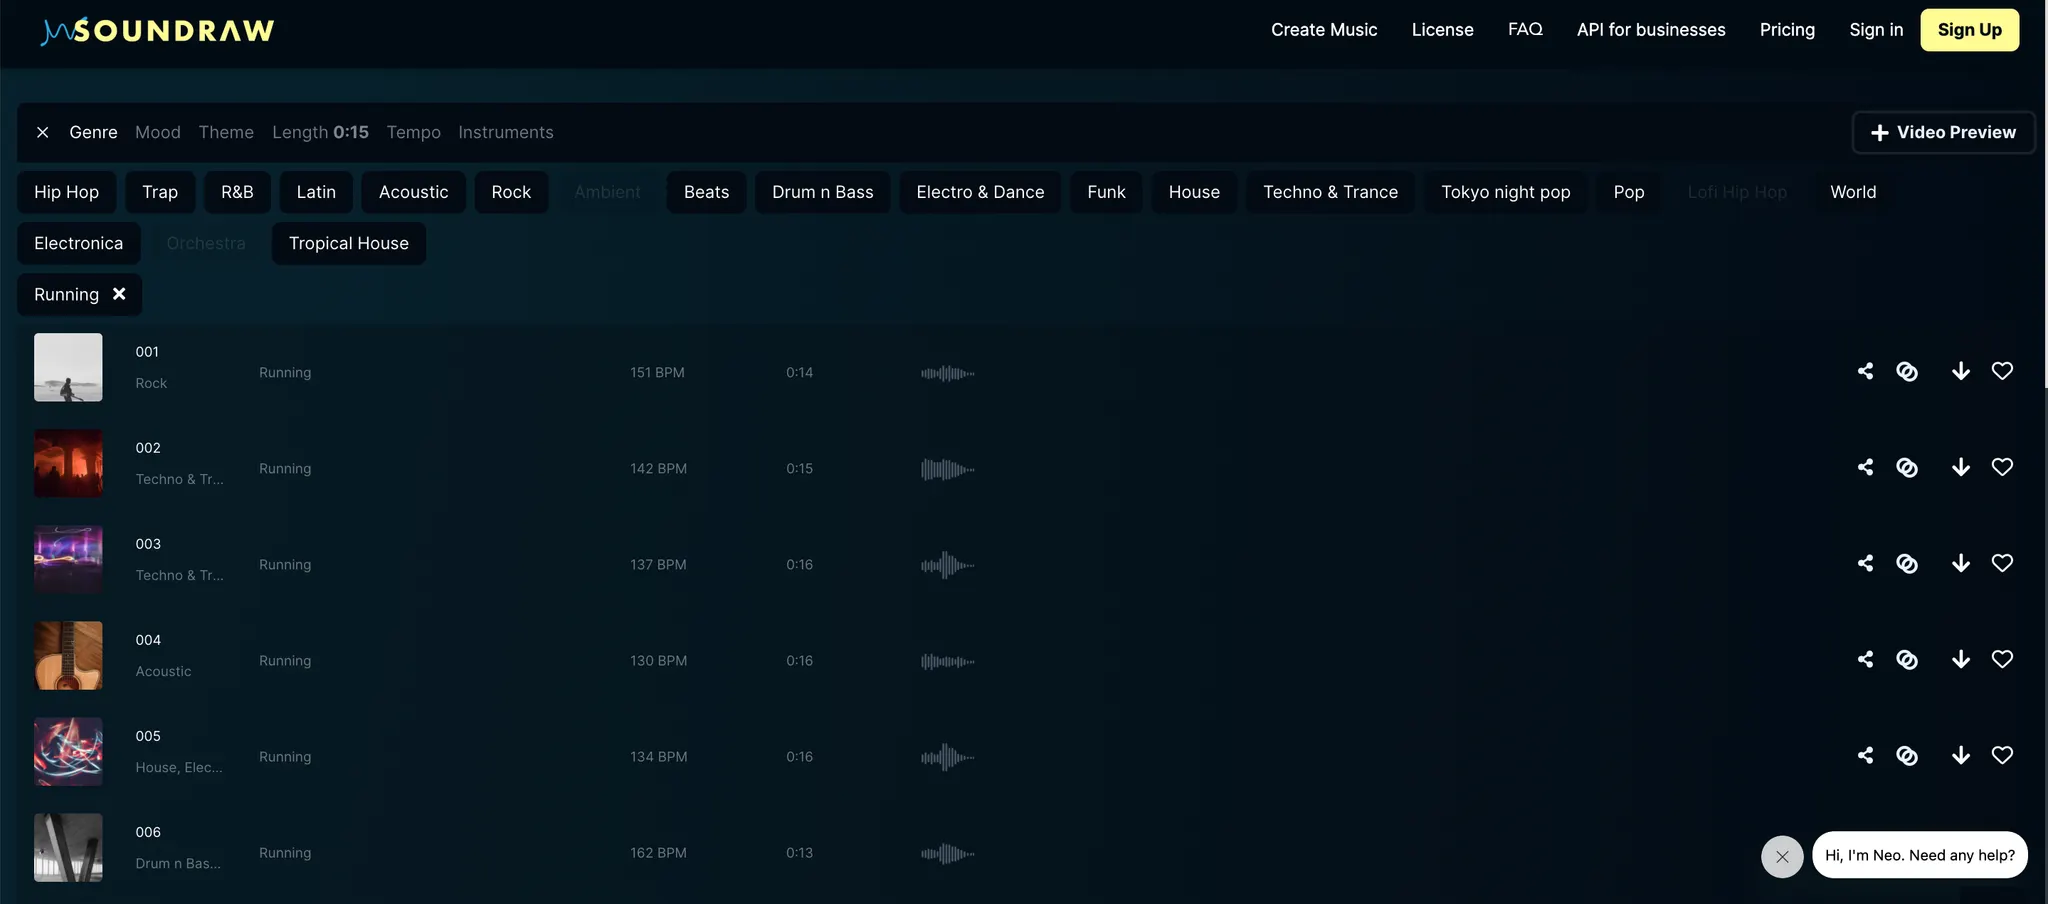Seek in track 001 waveform

pos(947,373)
